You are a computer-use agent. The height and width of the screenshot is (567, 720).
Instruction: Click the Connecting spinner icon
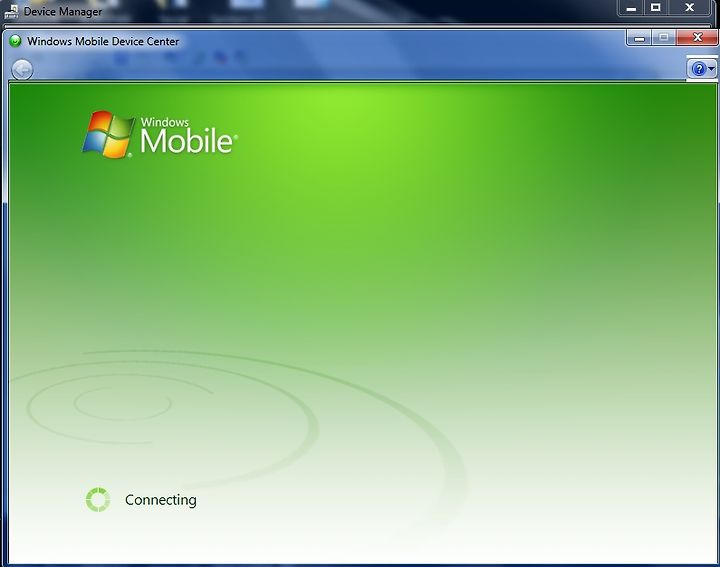tap(98, 500)
